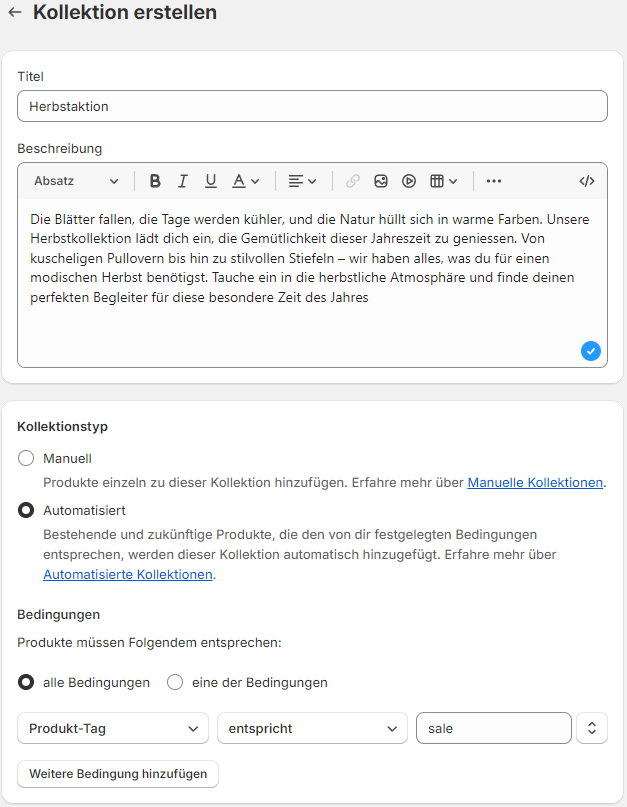This screenshot has width=627, height=807.
Task: Switch to HTML code view
Action: point(587,181)
